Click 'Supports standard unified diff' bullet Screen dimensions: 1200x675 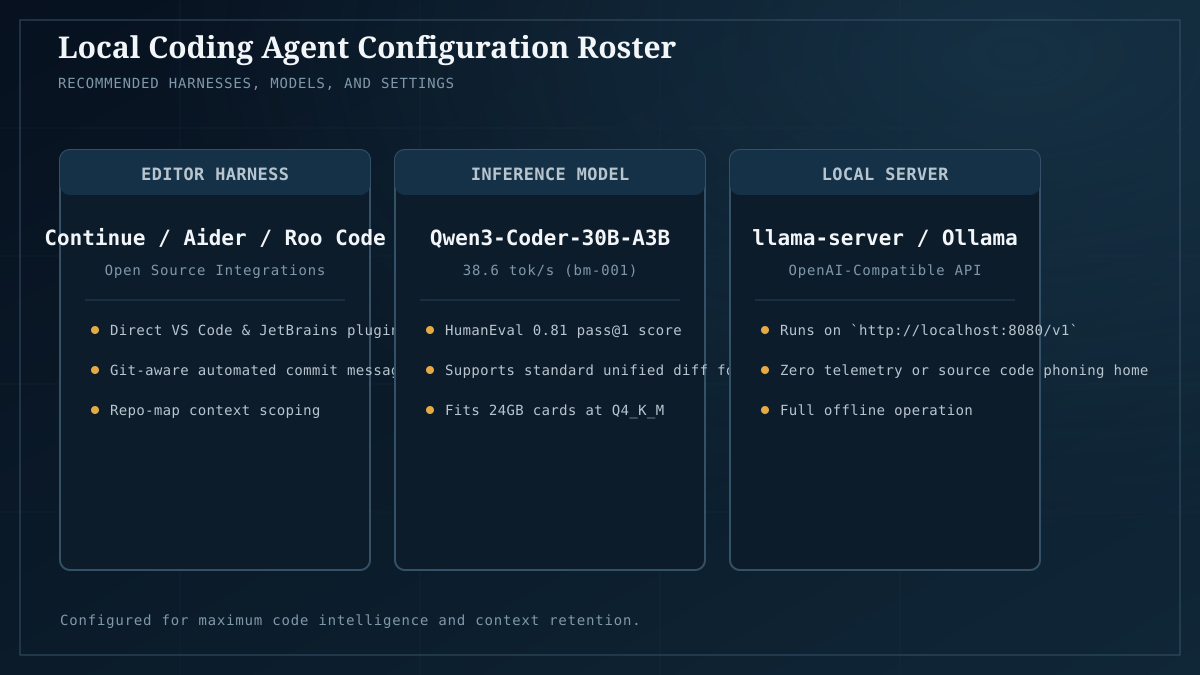(578, 370)
